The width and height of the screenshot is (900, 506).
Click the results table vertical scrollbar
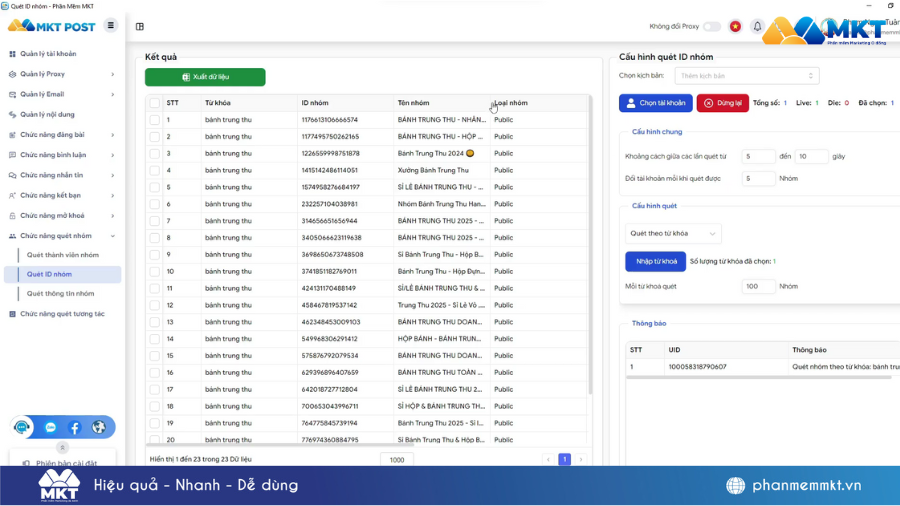[589, 247]
